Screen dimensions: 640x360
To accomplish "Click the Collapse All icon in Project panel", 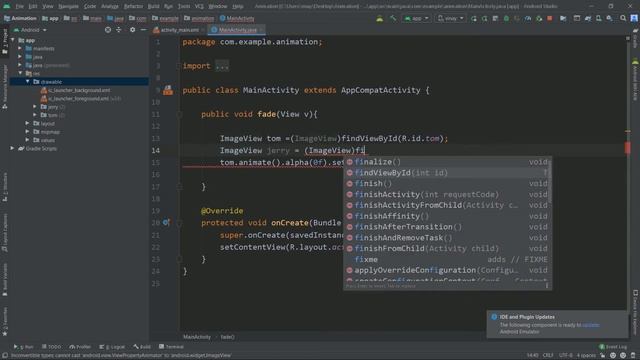I will coord(119,30).
